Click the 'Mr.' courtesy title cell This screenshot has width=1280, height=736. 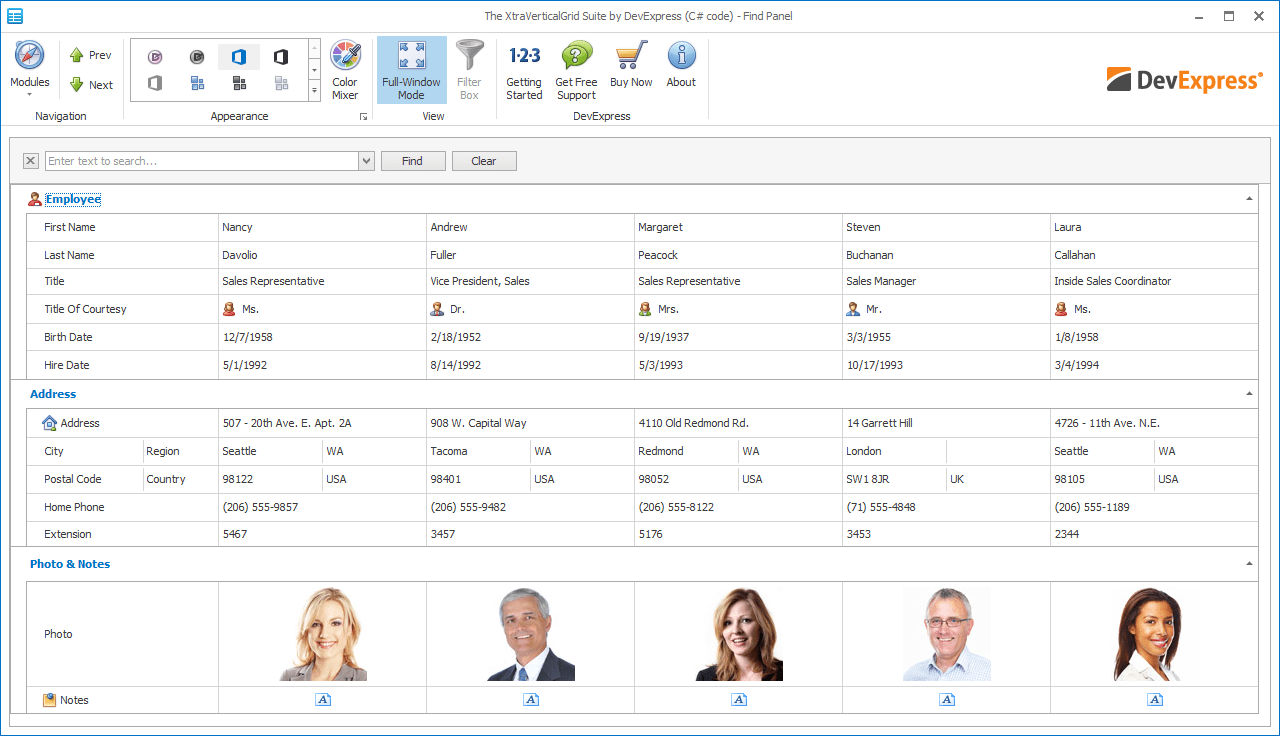(x=946, y=309)
